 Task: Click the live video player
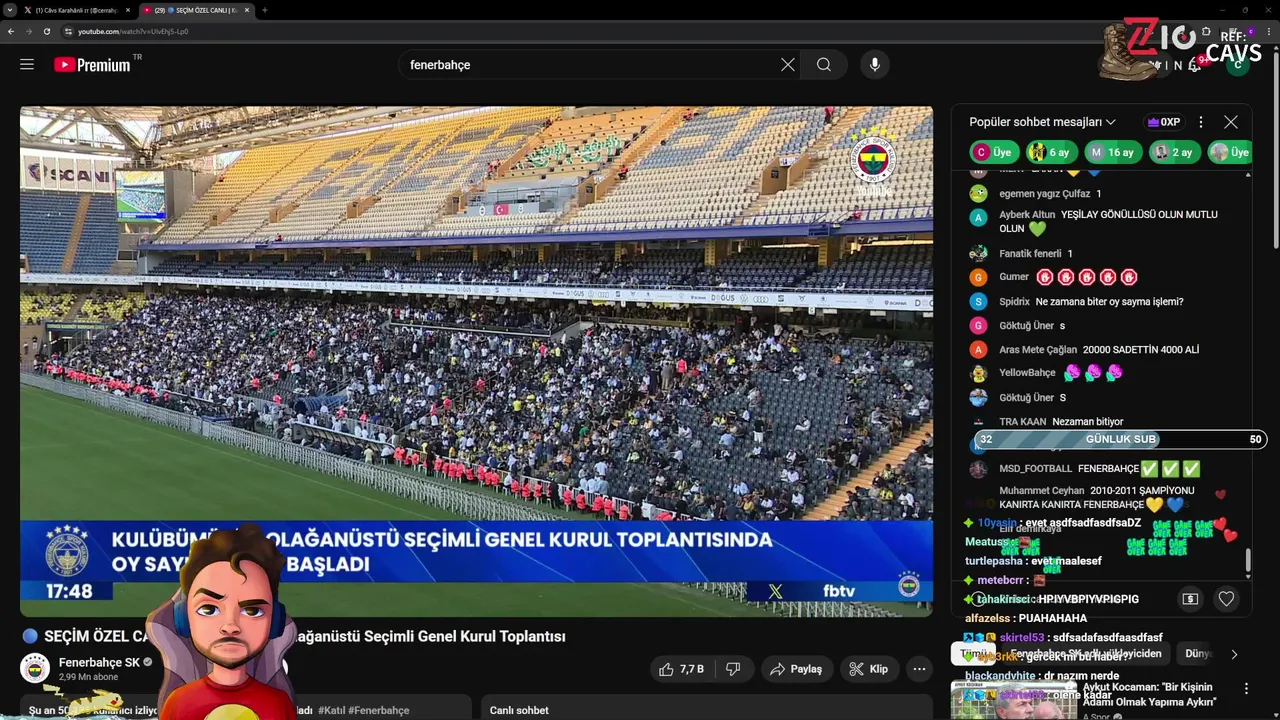[476, 361]
